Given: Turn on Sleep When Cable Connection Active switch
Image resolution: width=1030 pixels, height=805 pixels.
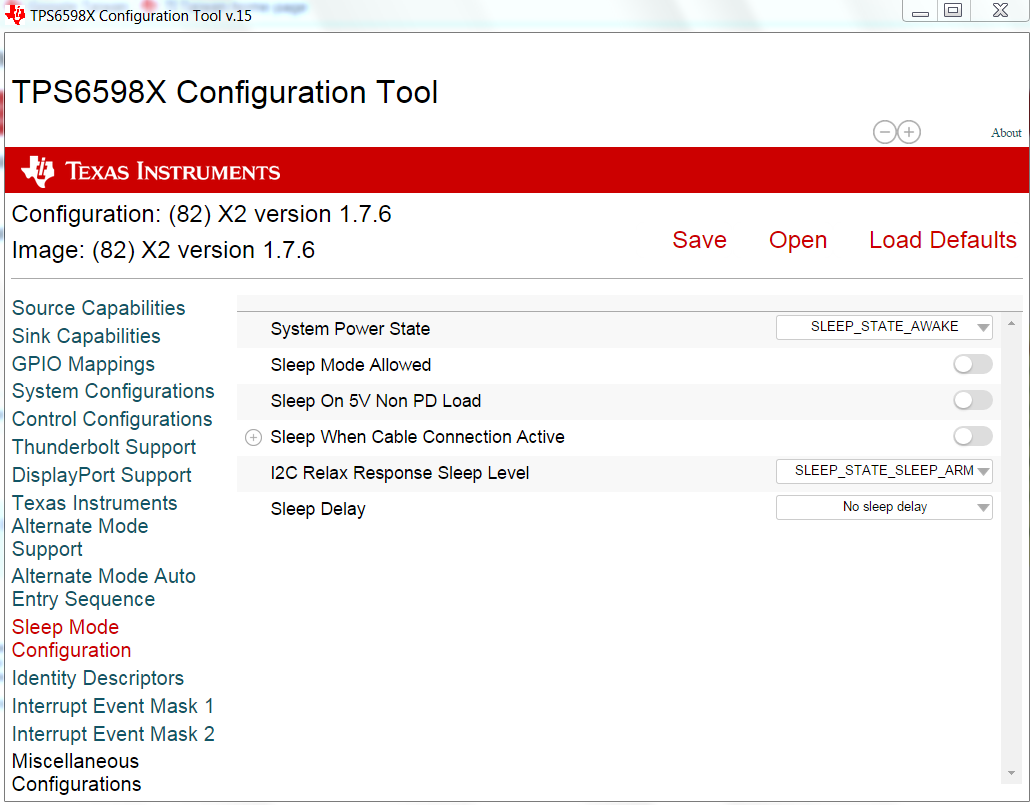Looking at the screenshot, I should pos(973,436).
